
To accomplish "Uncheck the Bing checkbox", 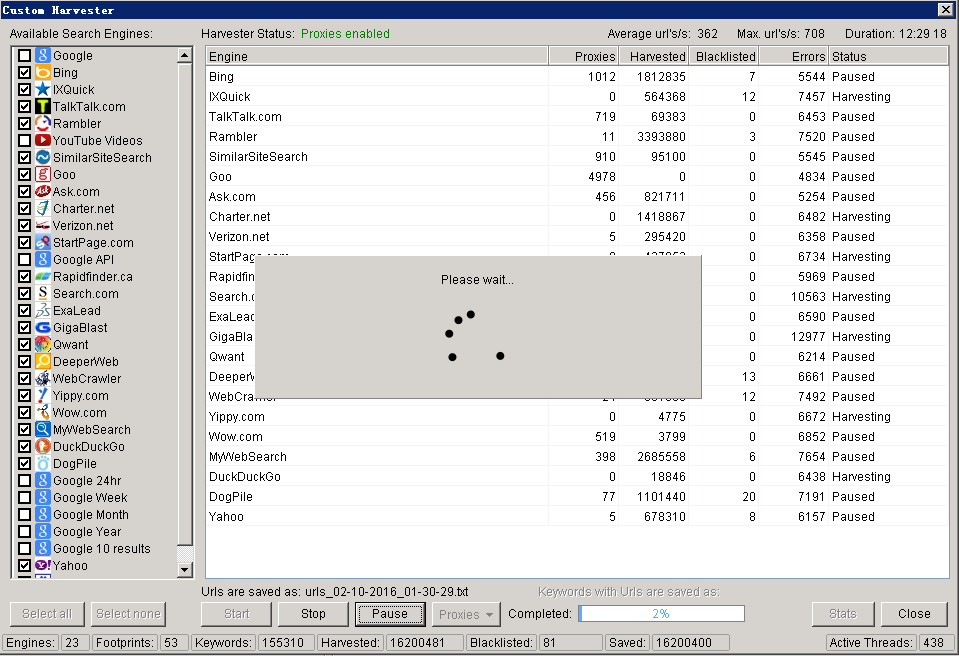I will click(x=24, y=73).
